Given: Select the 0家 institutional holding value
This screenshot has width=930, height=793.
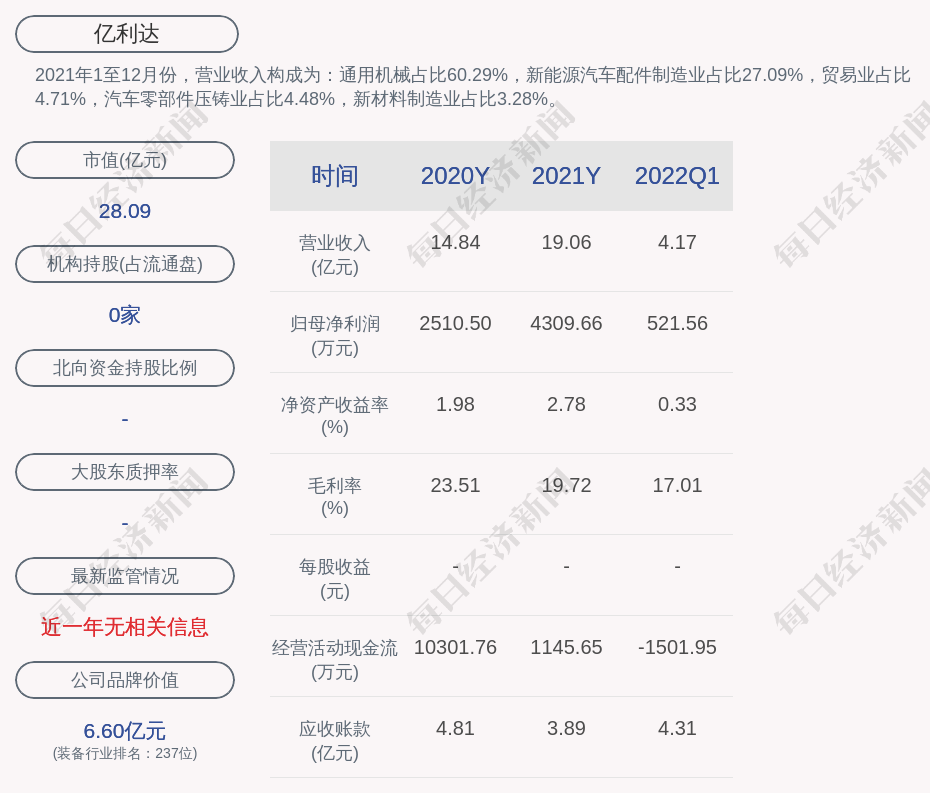Looking at the screenshot, I should click(125, 315).
